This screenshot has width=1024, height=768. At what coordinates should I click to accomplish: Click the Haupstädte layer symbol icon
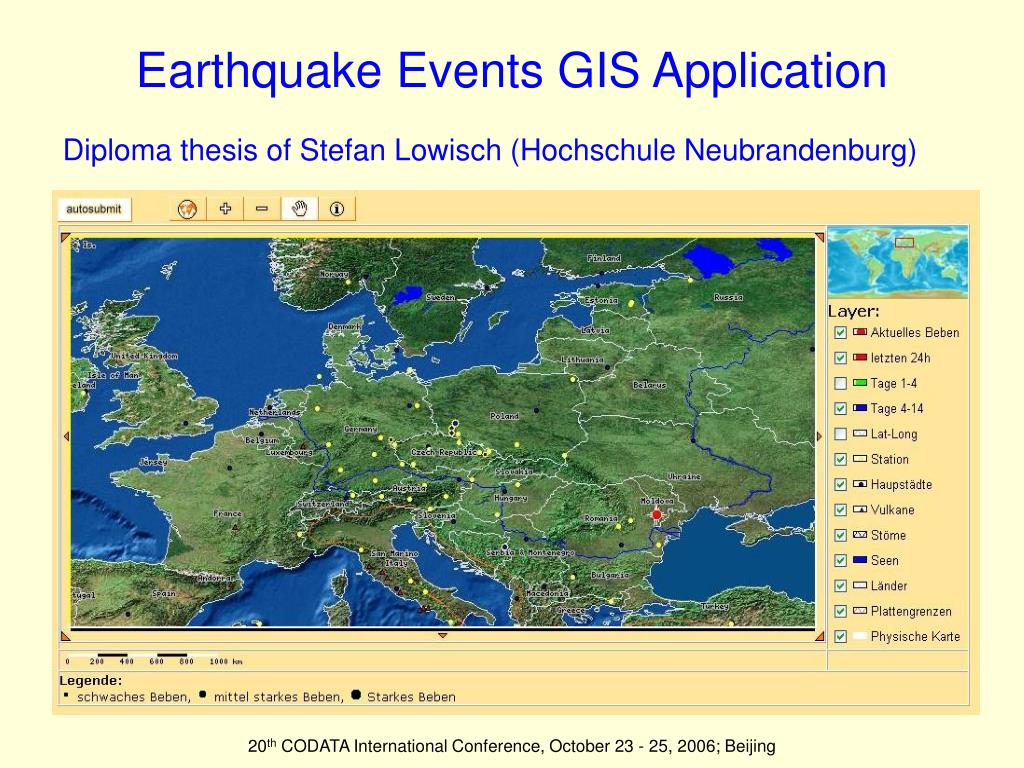pos(860,484)
